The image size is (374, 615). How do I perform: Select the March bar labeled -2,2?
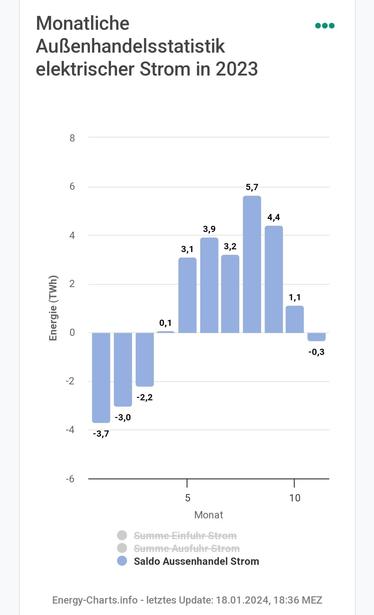coord(145,359)
